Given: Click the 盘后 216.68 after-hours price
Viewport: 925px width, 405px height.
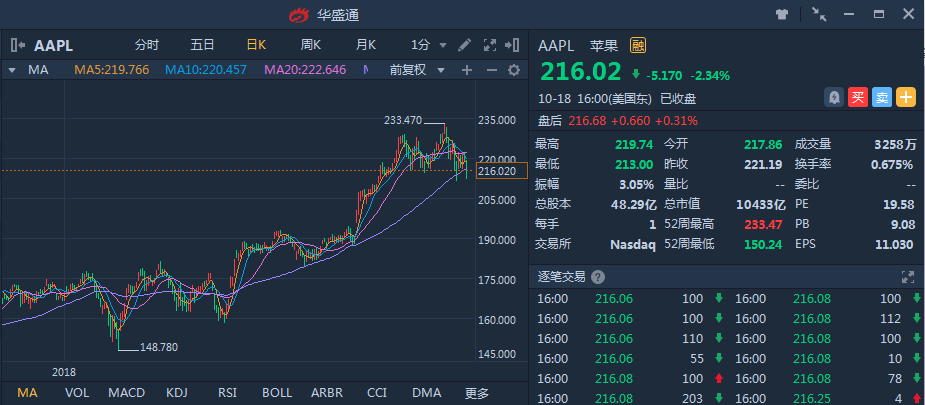Looking at the screenshot, I should 588,121.
